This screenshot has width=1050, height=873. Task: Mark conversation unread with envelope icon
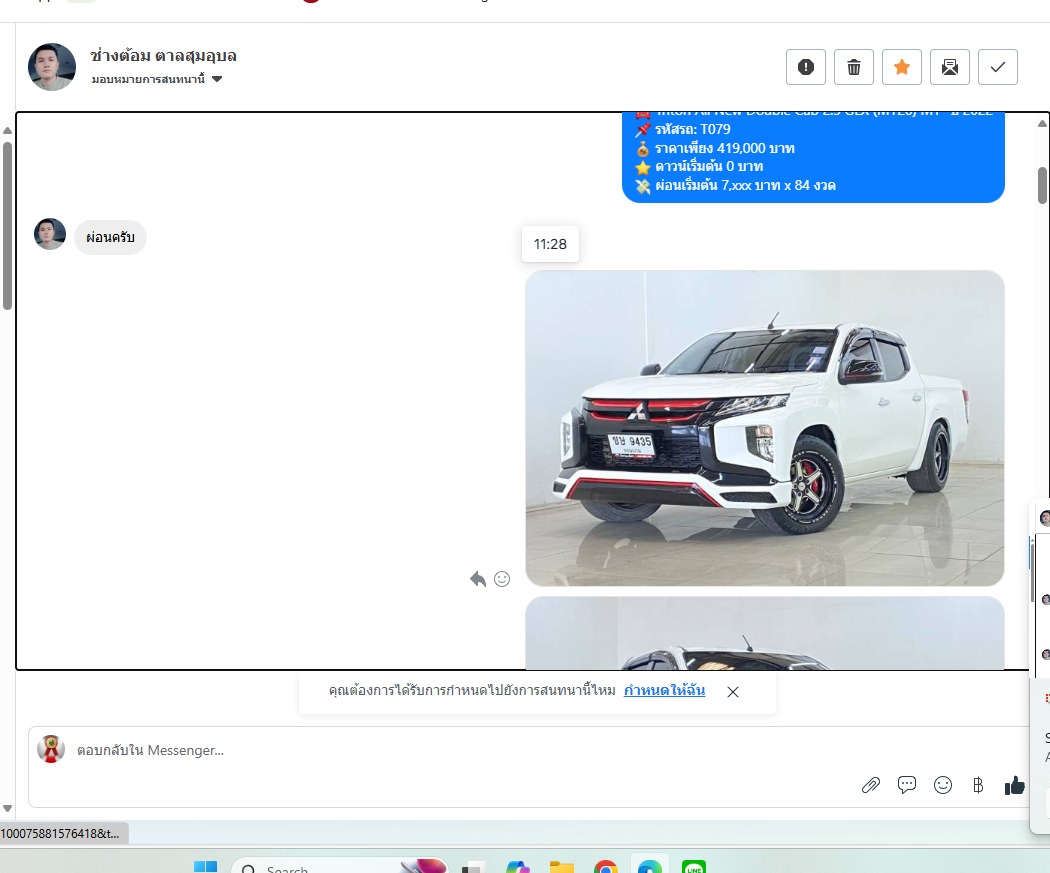coord(950,67)
